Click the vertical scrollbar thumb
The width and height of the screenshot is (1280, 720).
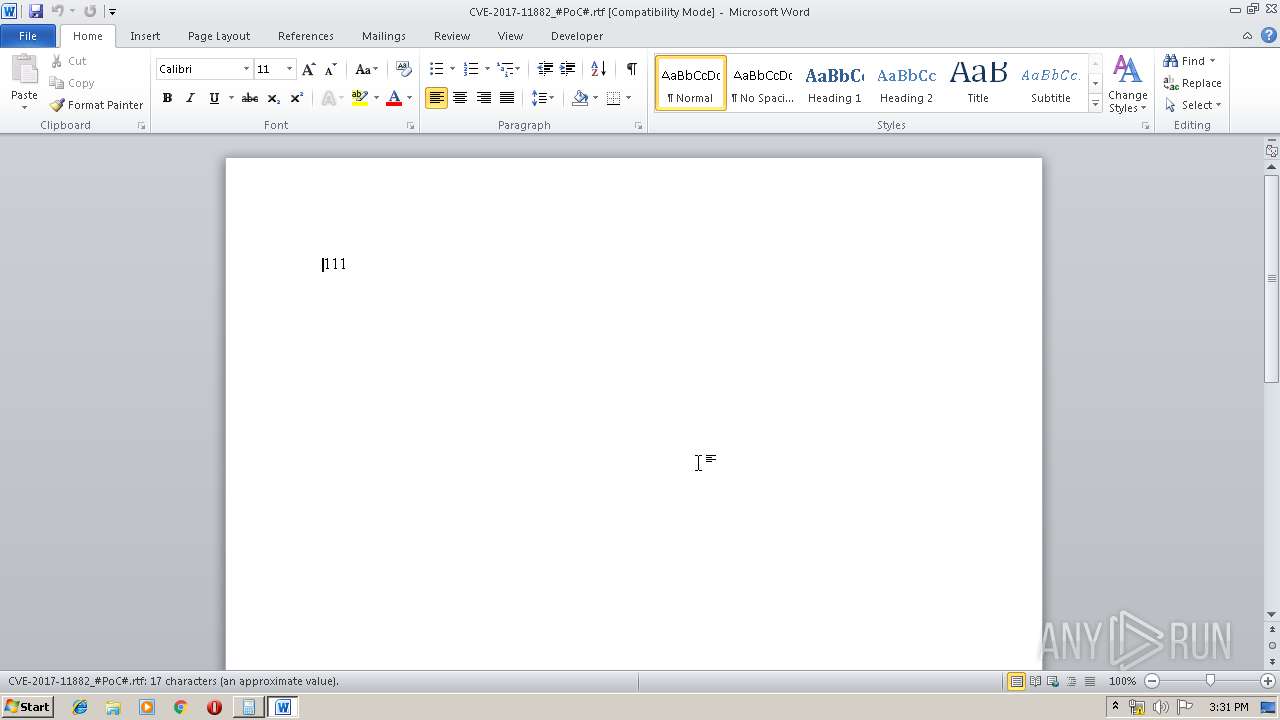pyautogui.click(x=1271, y=279)
